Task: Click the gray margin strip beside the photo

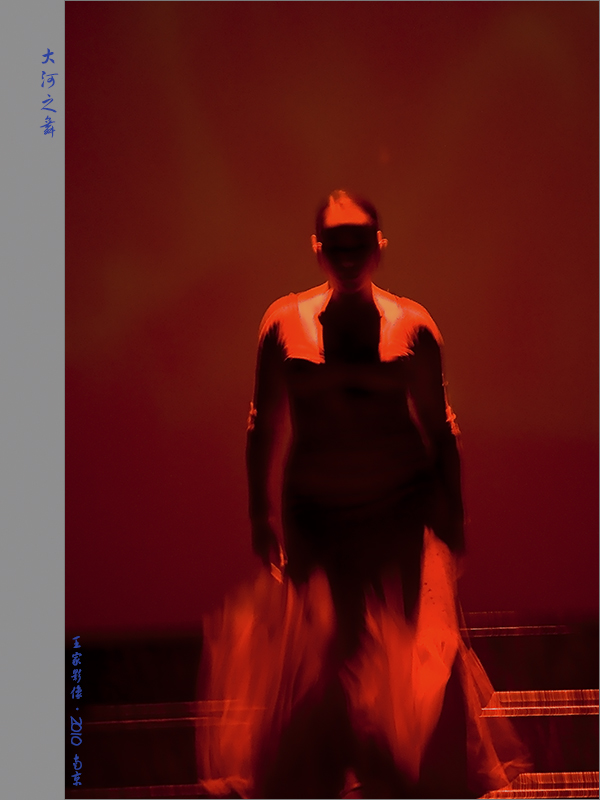Action: pos(32,400)
